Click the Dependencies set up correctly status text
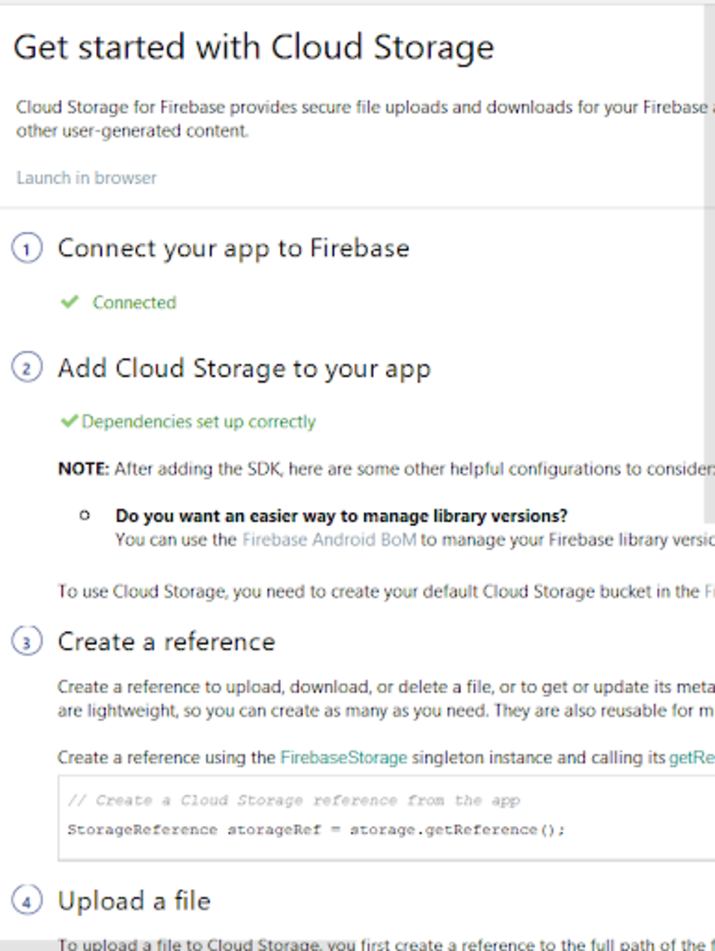 click(198, 422)
